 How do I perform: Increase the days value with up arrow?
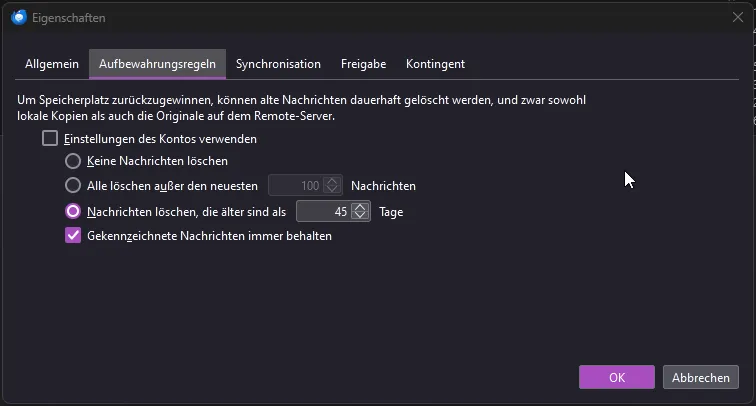[x=360, y=207]
